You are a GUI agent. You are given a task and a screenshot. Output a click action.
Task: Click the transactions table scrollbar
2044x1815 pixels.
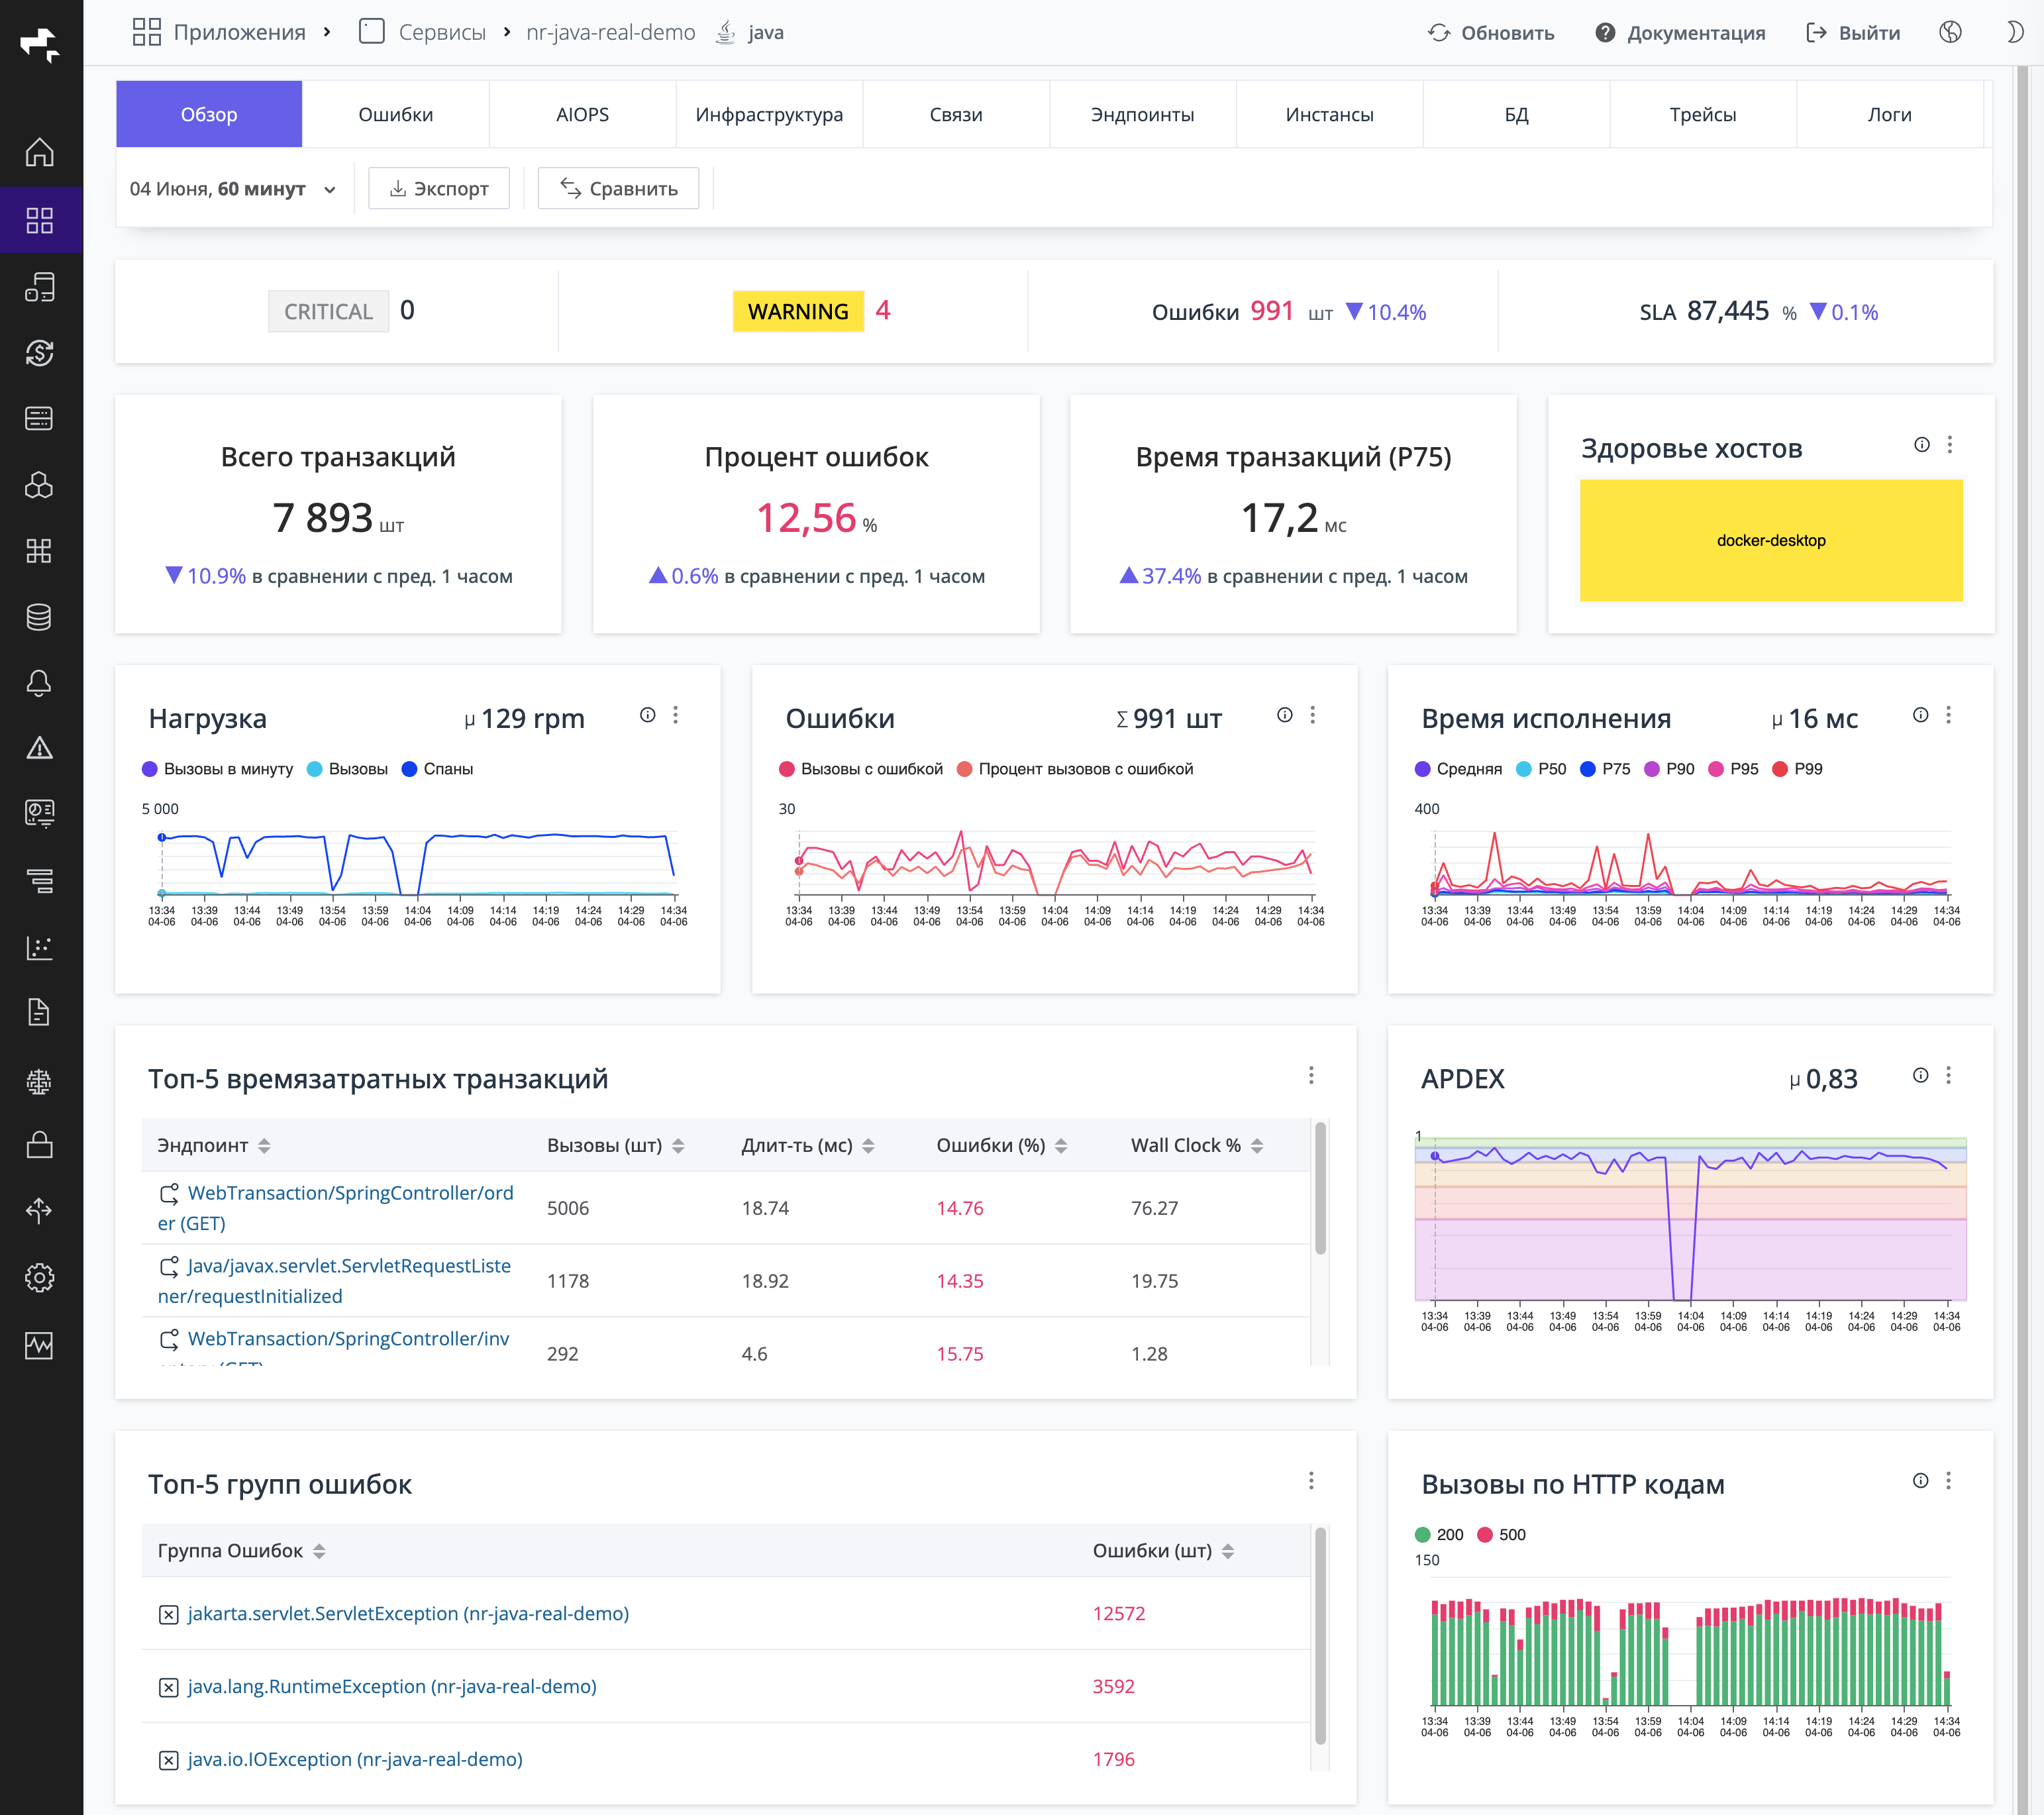click(x=1320, y=1188)
